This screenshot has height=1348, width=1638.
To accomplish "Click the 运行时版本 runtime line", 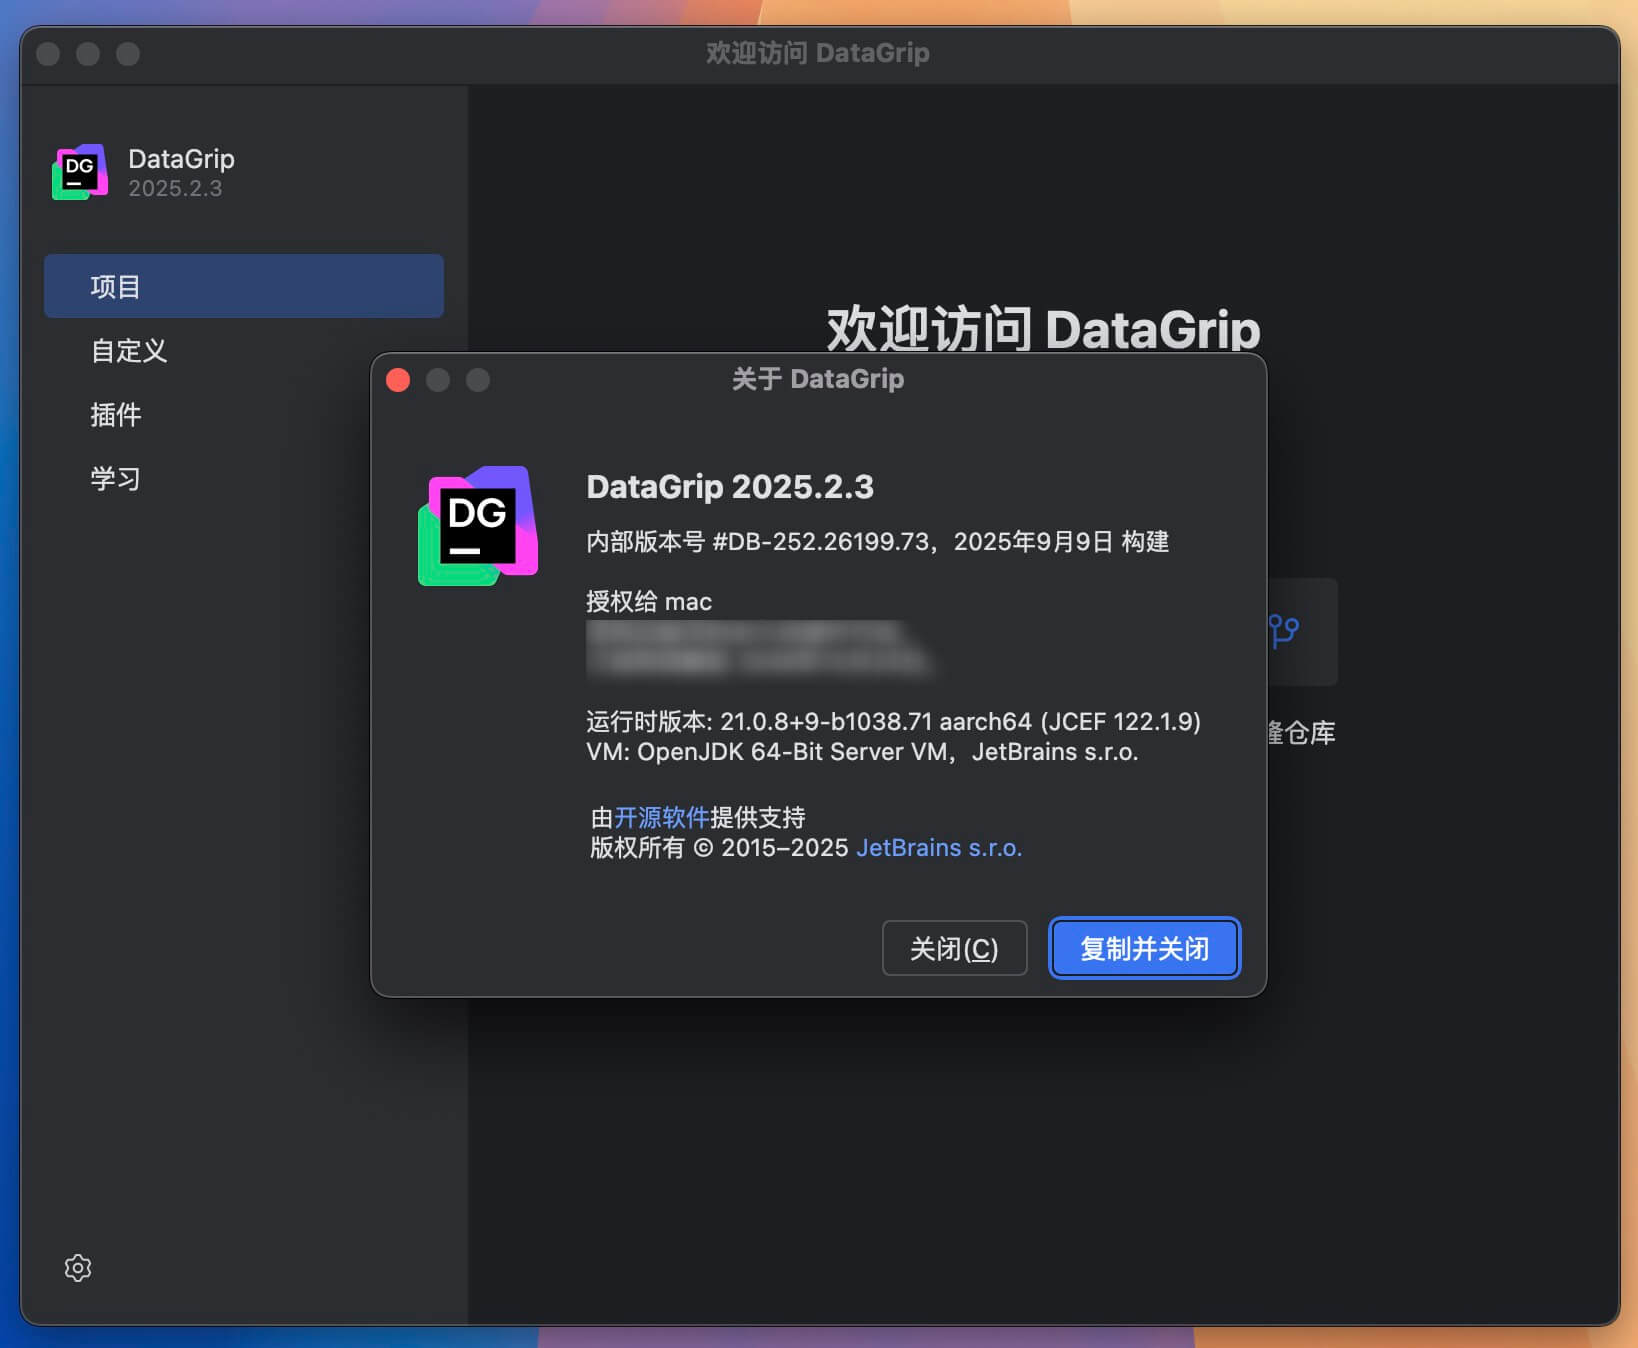I will 893,721.
